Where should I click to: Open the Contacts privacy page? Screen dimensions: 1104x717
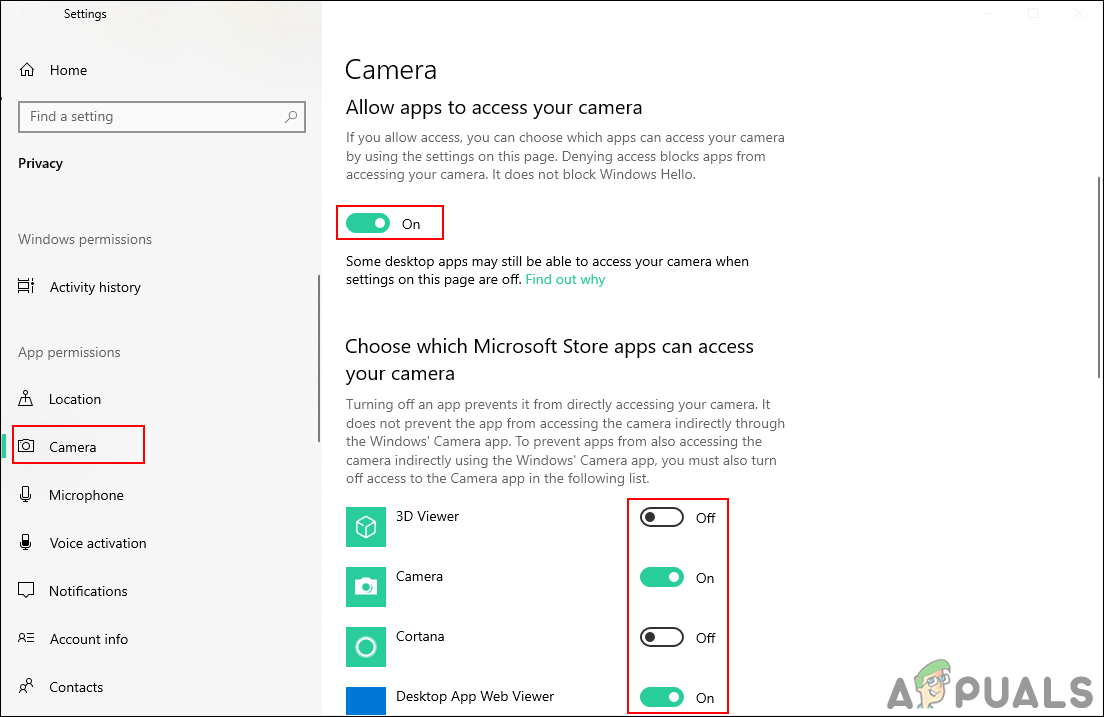point(76,687)
